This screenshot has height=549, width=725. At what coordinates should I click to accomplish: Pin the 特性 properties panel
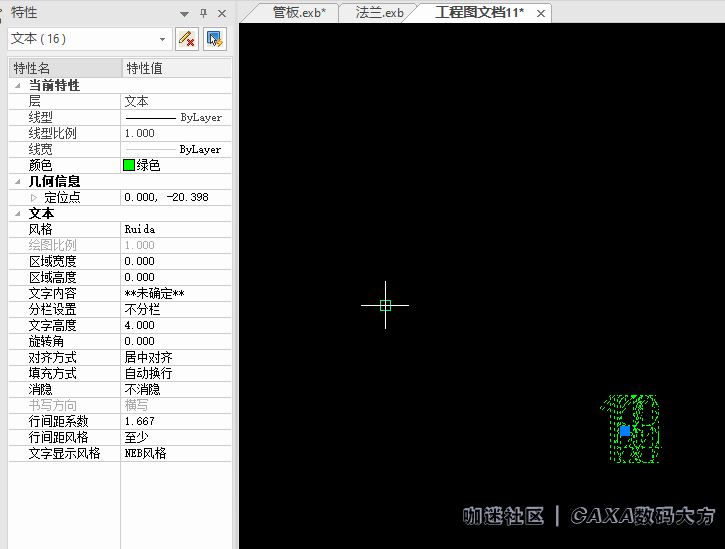coord(203,13)
